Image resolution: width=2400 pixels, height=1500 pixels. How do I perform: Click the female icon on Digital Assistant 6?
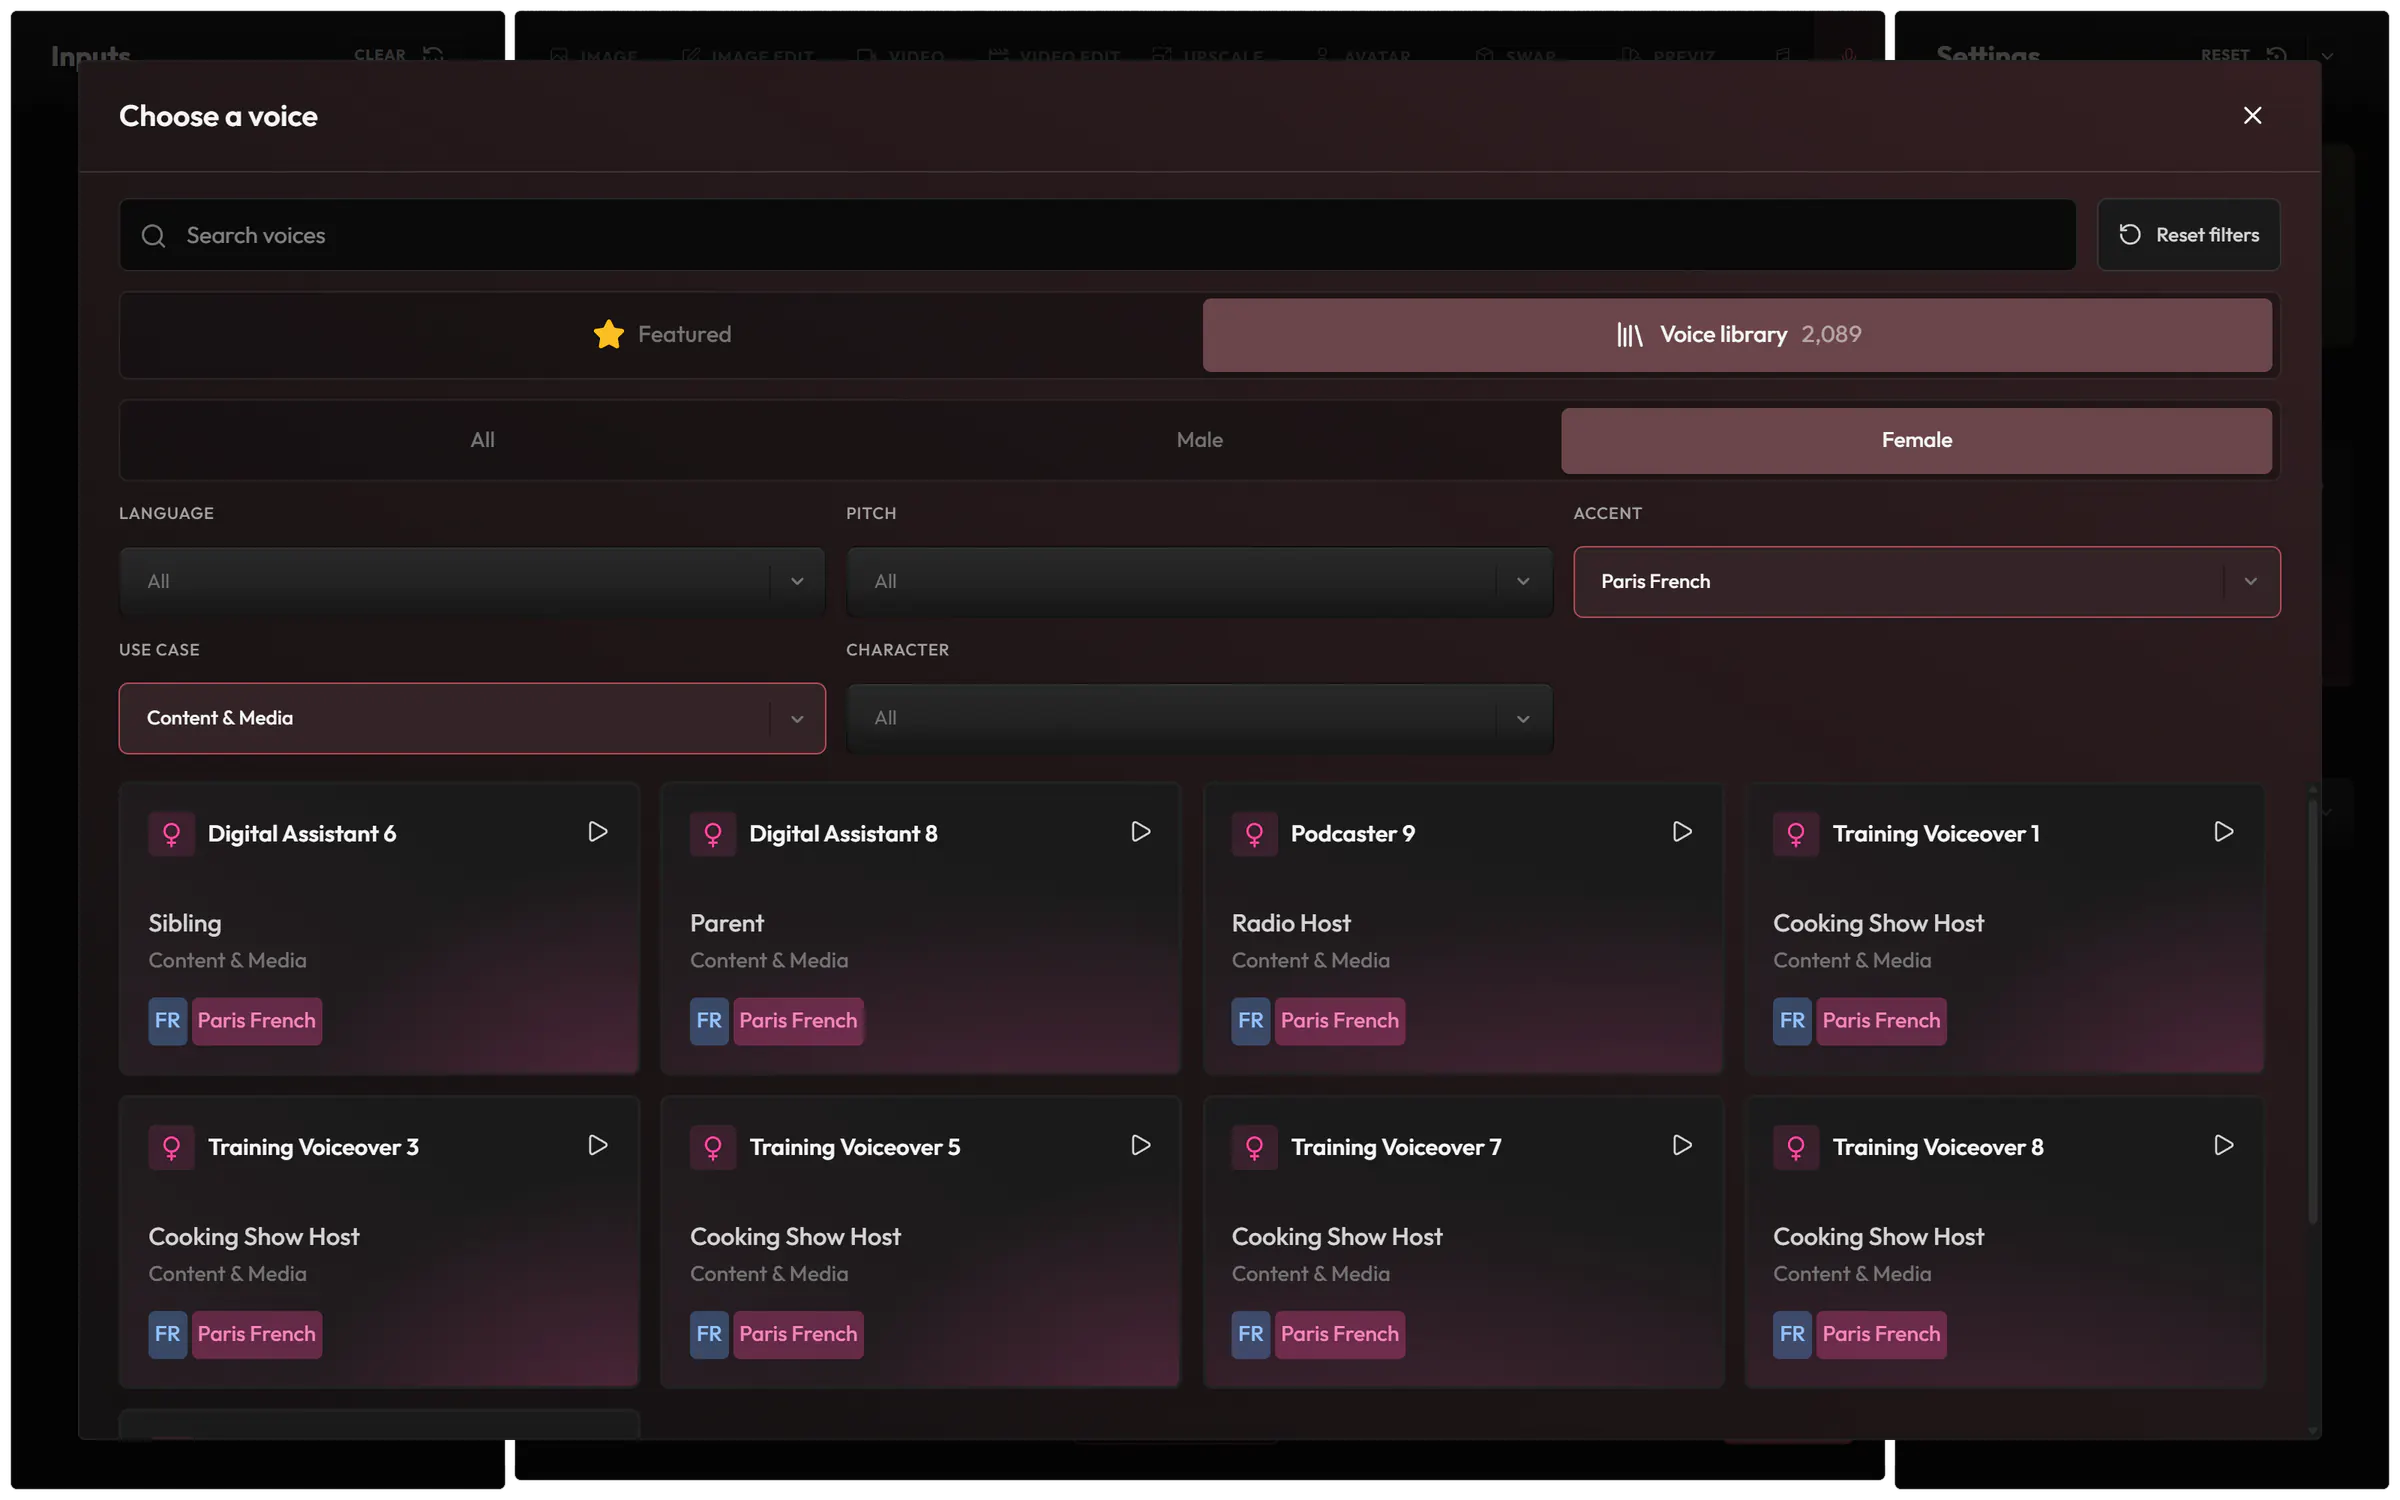click(x=171, y=834)
